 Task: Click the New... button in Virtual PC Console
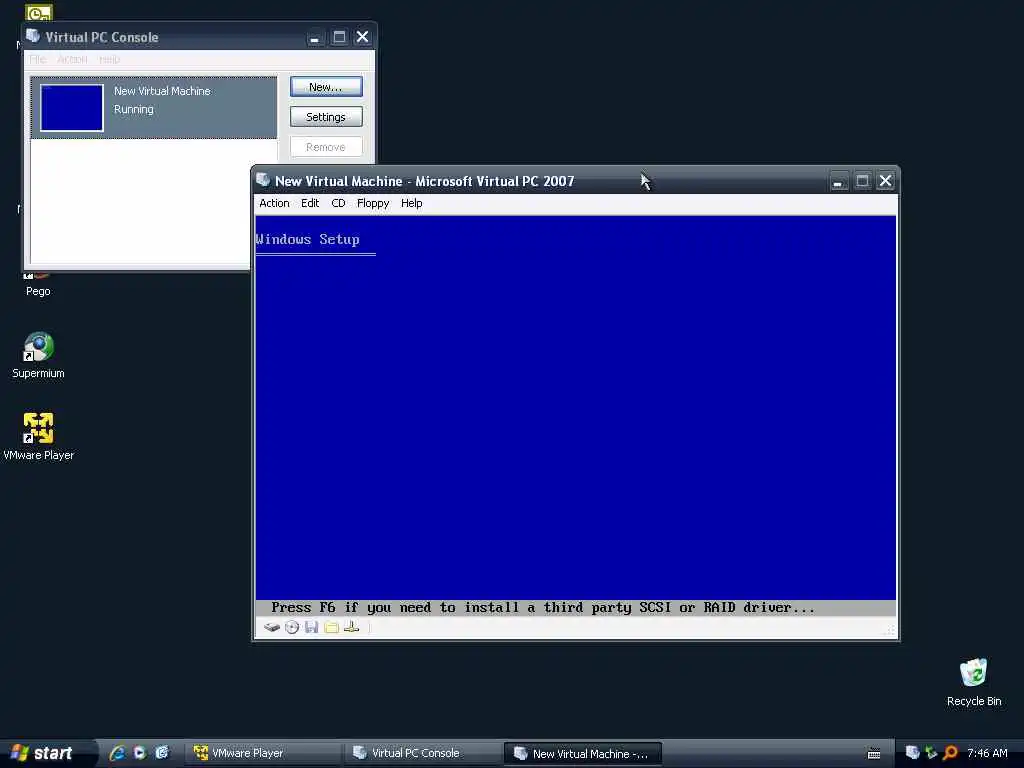326,87
